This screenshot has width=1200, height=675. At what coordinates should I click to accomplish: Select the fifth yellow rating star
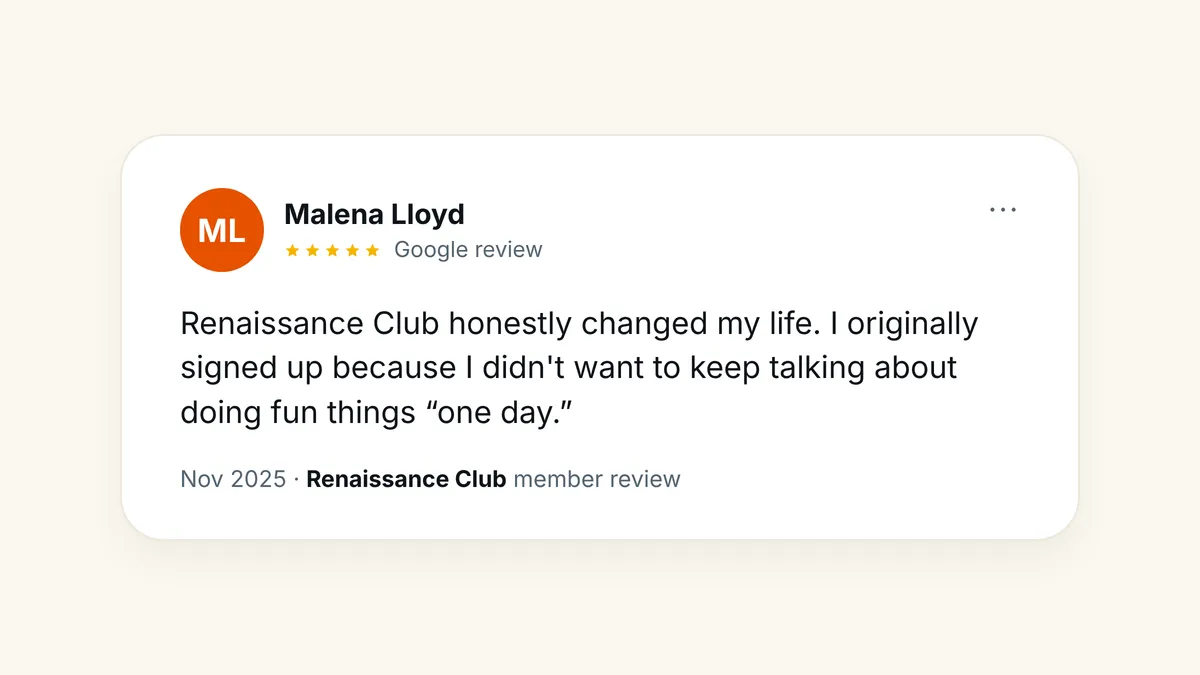[x=373, y=250]
